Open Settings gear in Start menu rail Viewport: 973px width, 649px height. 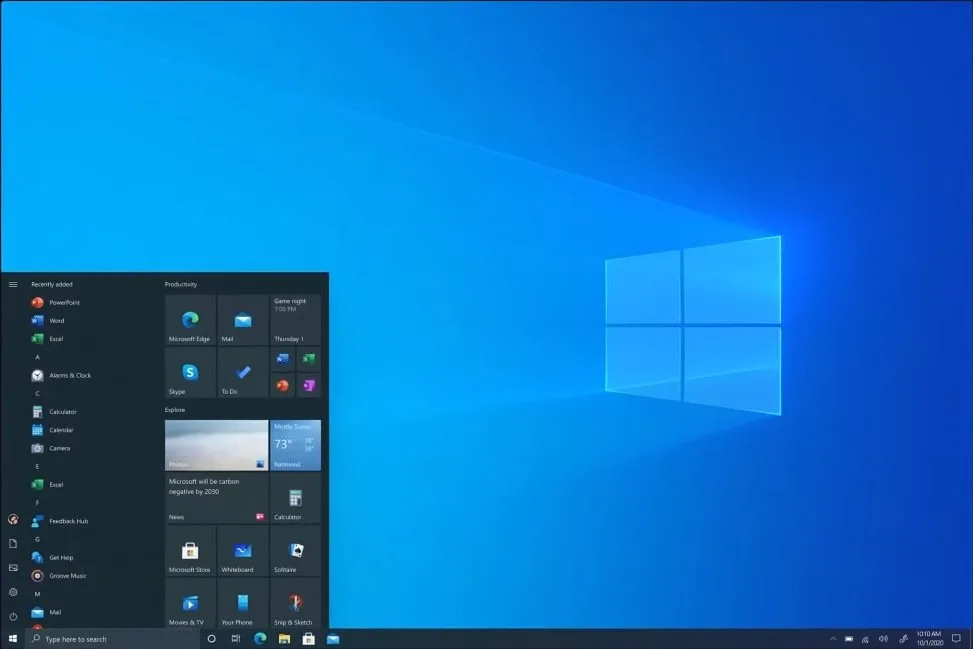coord(13,592)
